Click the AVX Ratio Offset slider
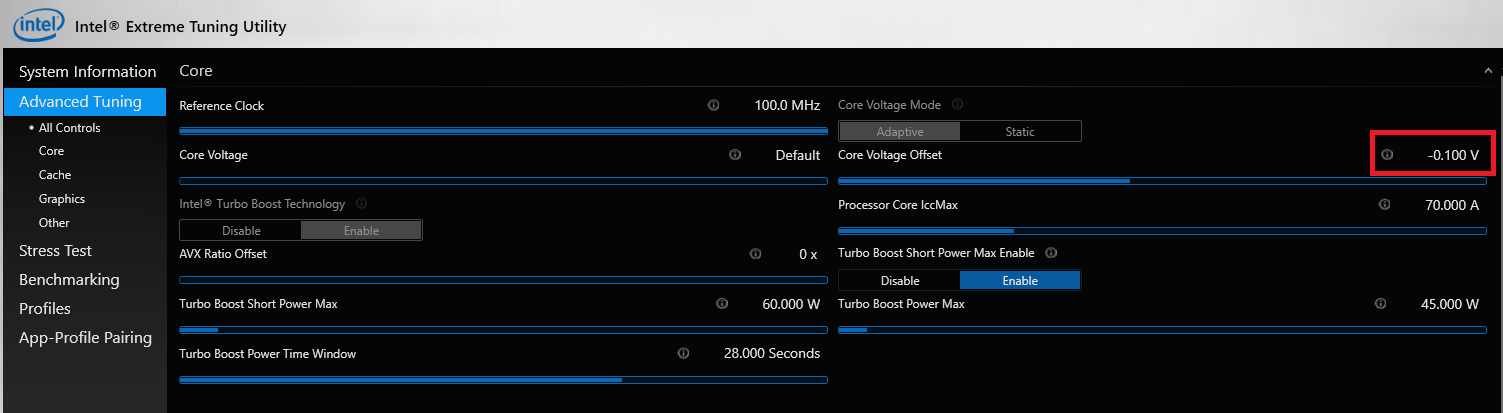This screenshot has height=413, width=1503. (x=503, y=280)
